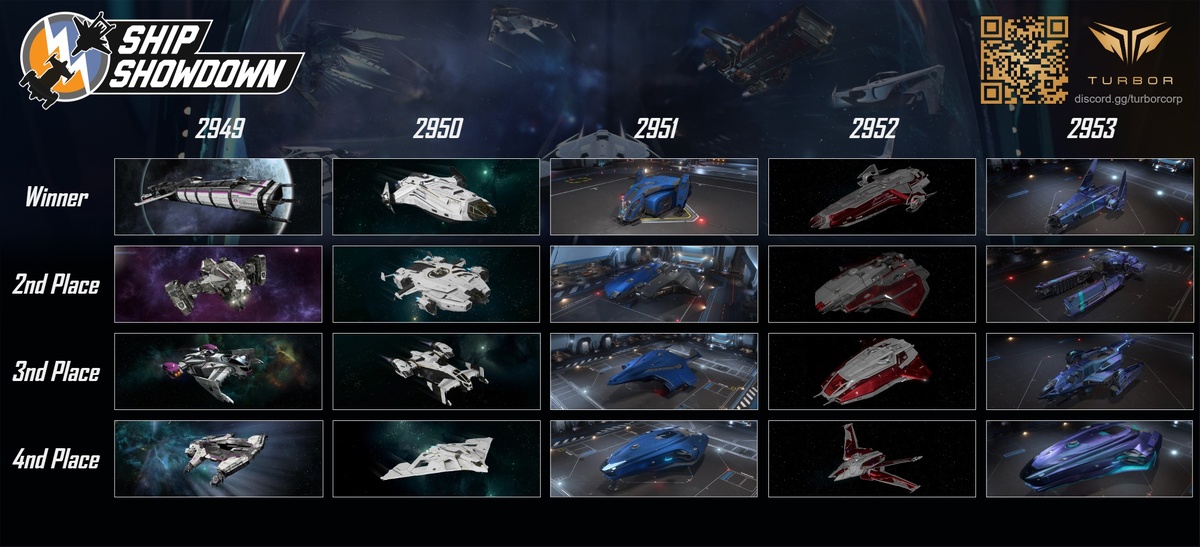The height and width of the screenshot is (547, 1200).
Task: Click the gold QR code
Action: [x=1019, y=59]
